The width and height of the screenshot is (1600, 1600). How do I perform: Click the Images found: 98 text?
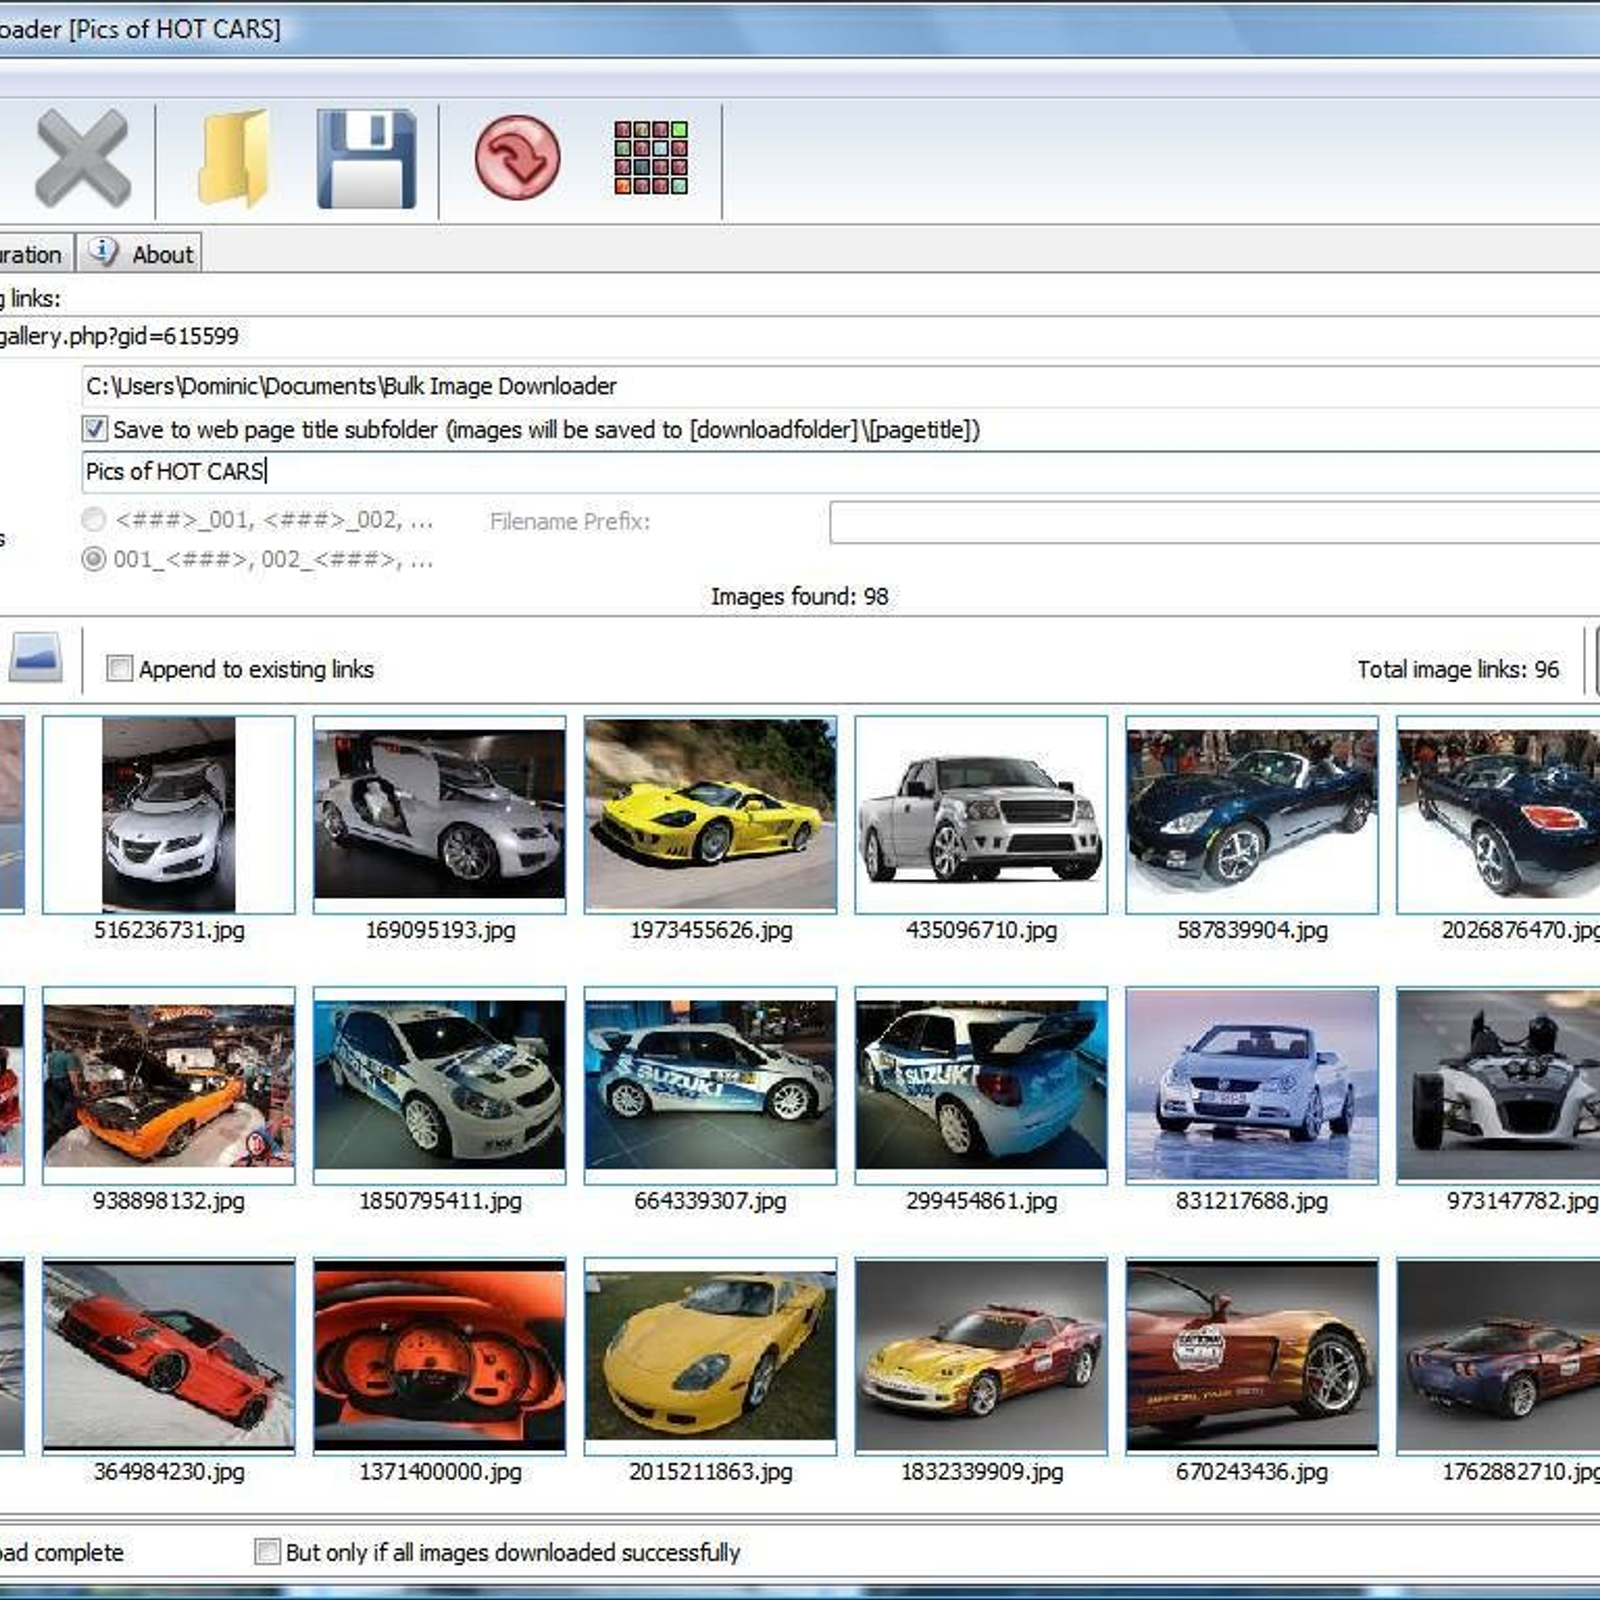[x=799, y=596]
